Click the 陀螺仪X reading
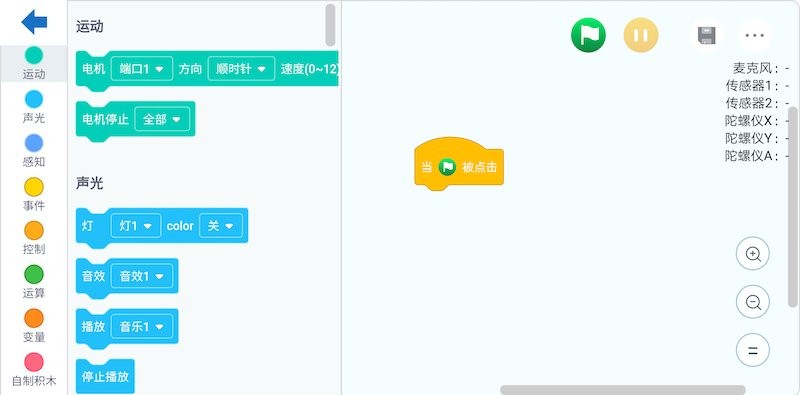This screenshot has height=395, width=800. click(x=758, y=120)
